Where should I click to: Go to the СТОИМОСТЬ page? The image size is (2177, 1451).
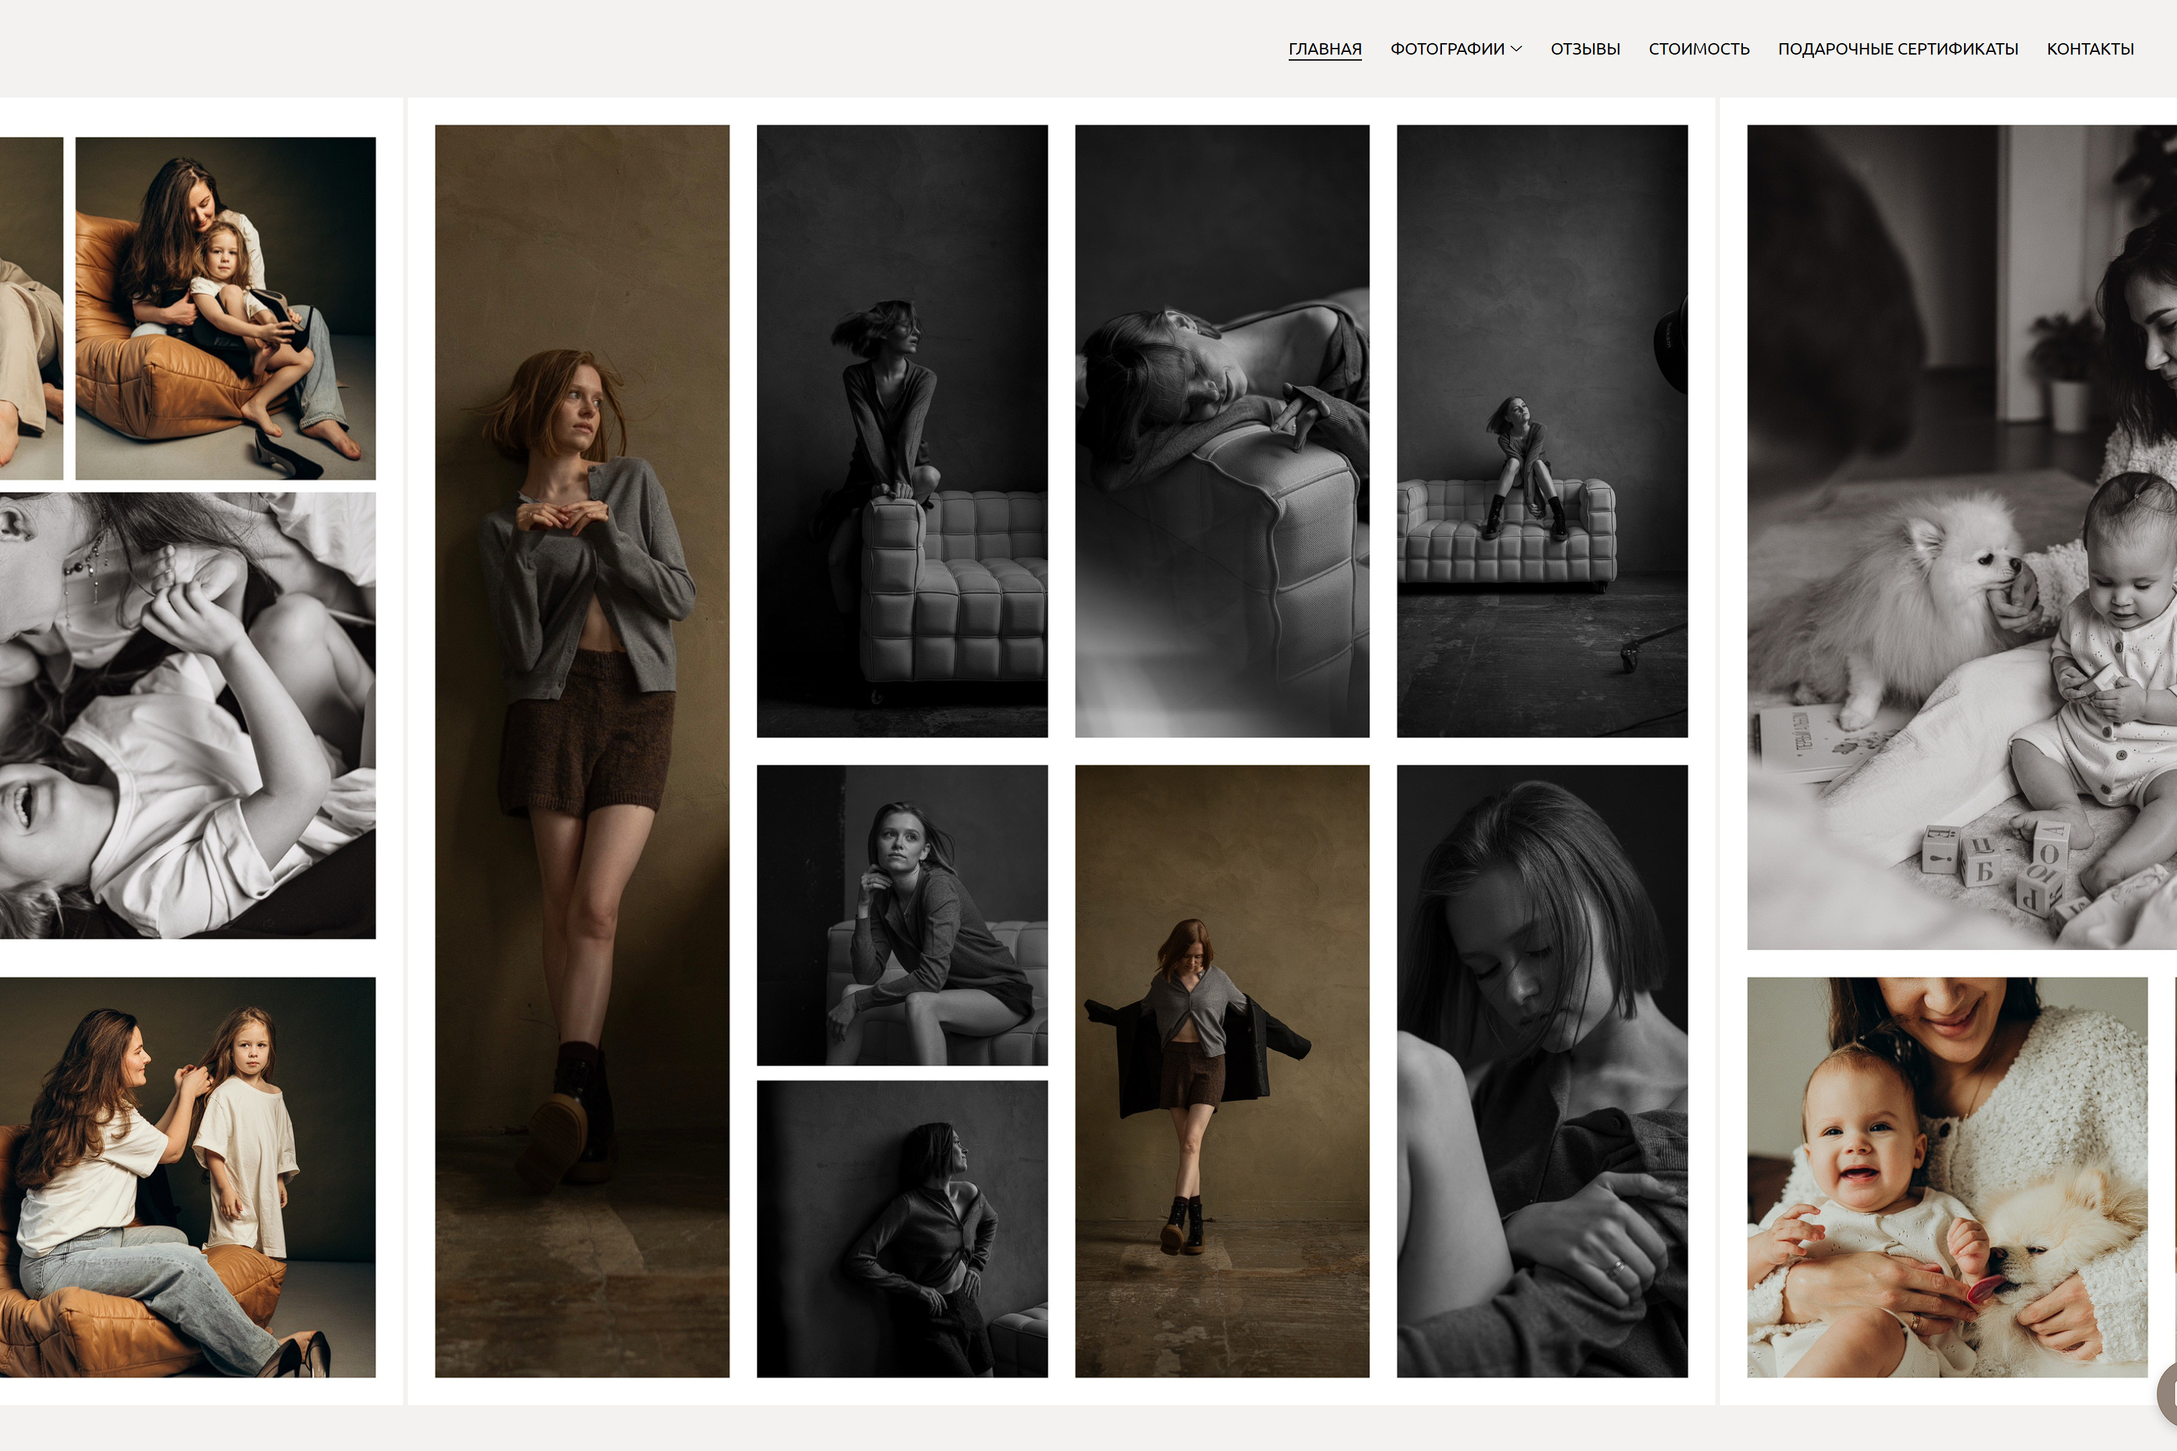tap(1698, 49)
